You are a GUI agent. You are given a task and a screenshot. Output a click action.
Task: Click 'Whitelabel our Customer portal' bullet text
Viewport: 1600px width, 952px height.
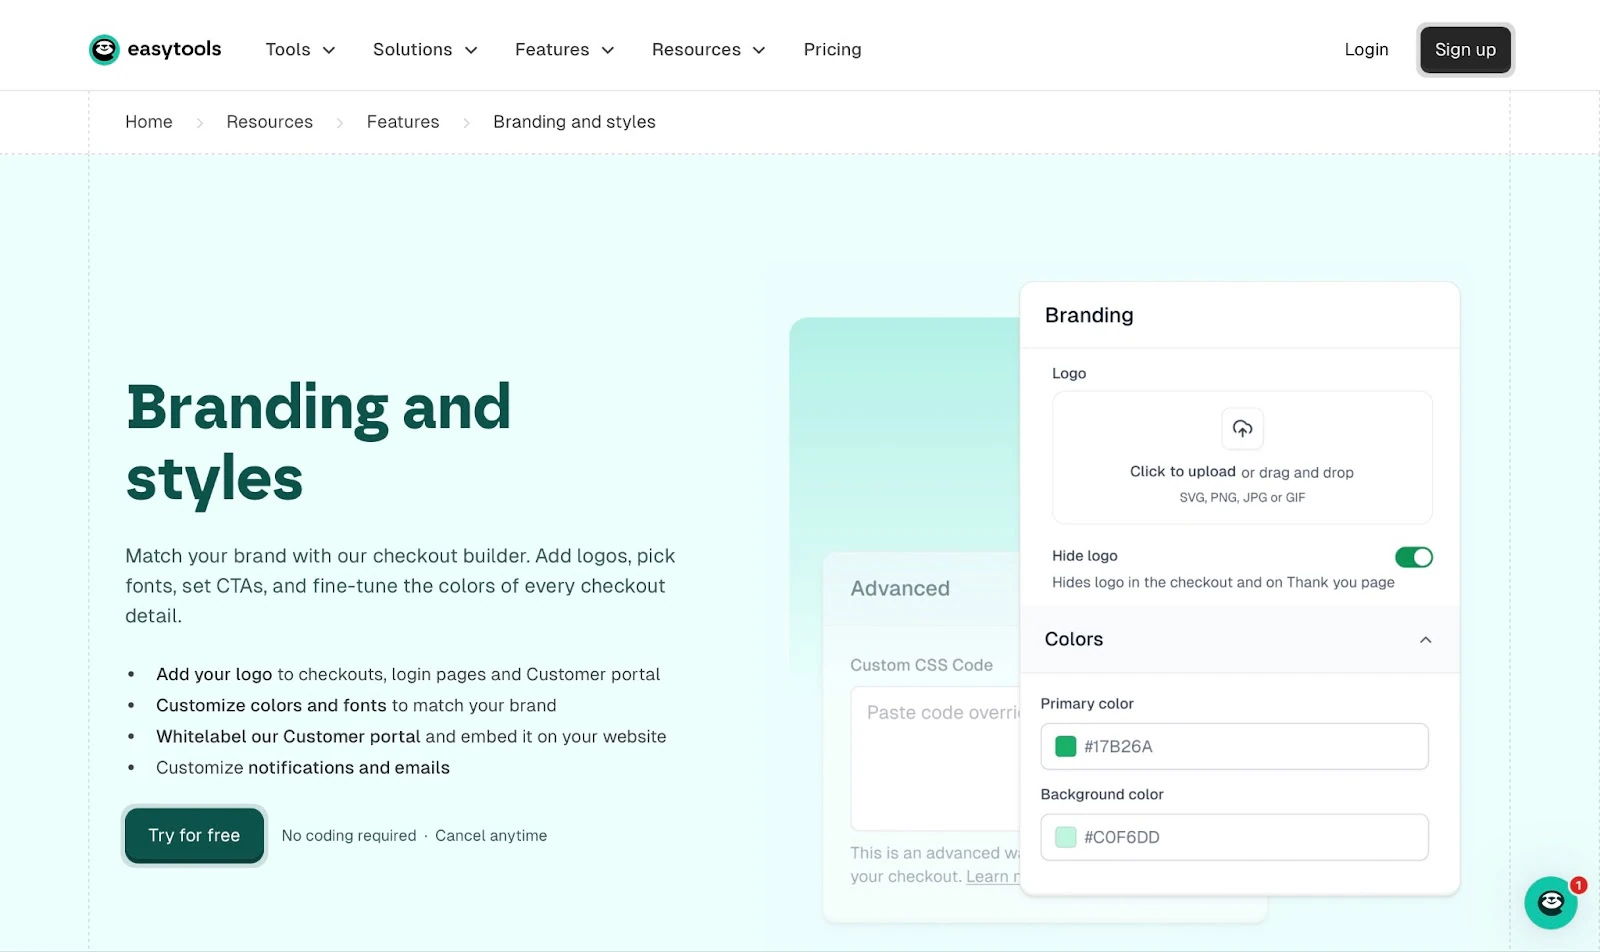tap(288, 737)
